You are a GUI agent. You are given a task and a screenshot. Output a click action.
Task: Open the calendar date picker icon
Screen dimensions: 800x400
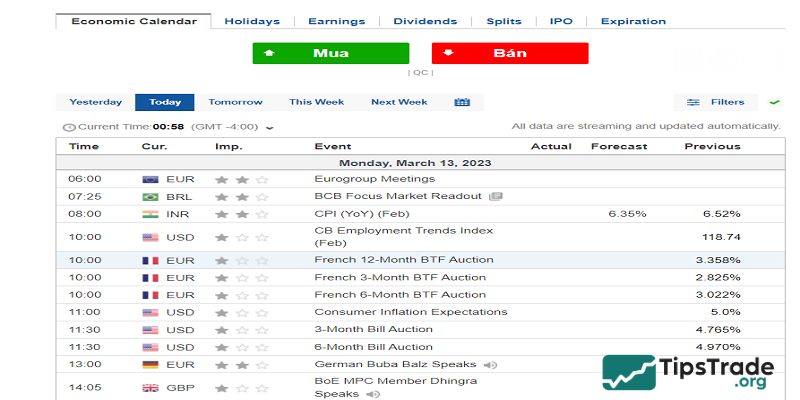(x=462, y=102)
